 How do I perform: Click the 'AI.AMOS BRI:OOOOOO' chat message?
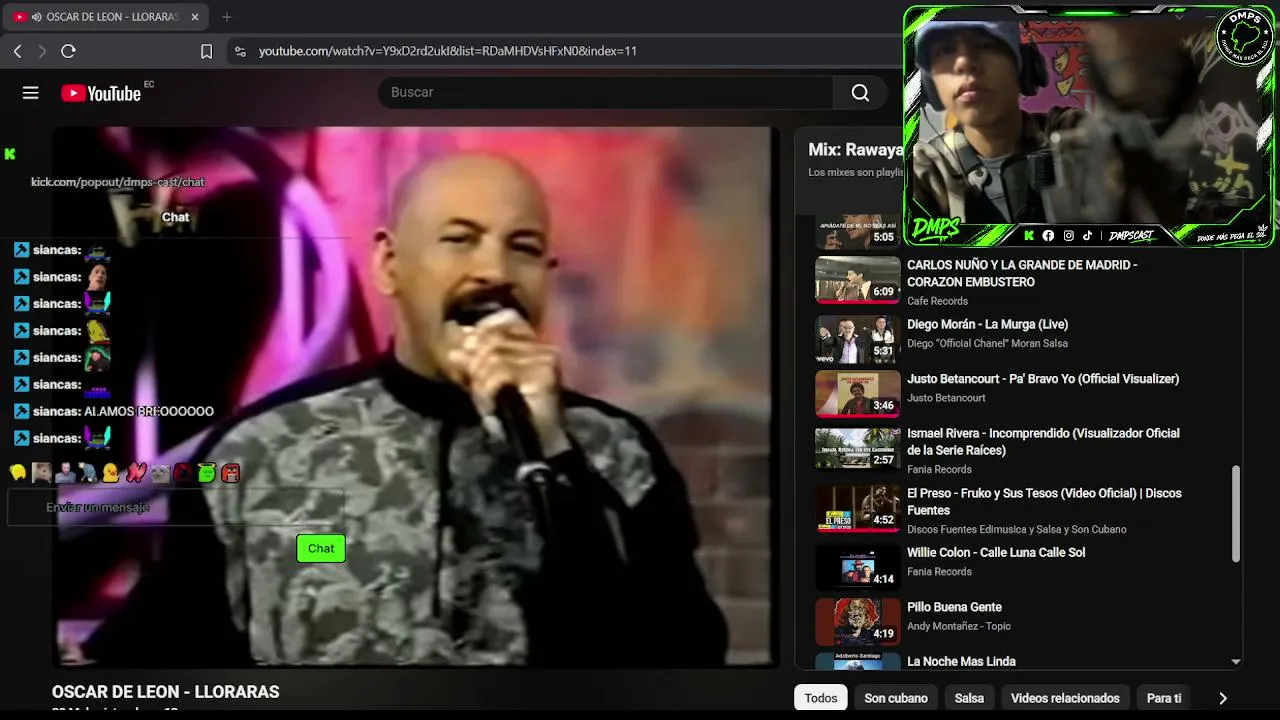click(x=149, y=411)
